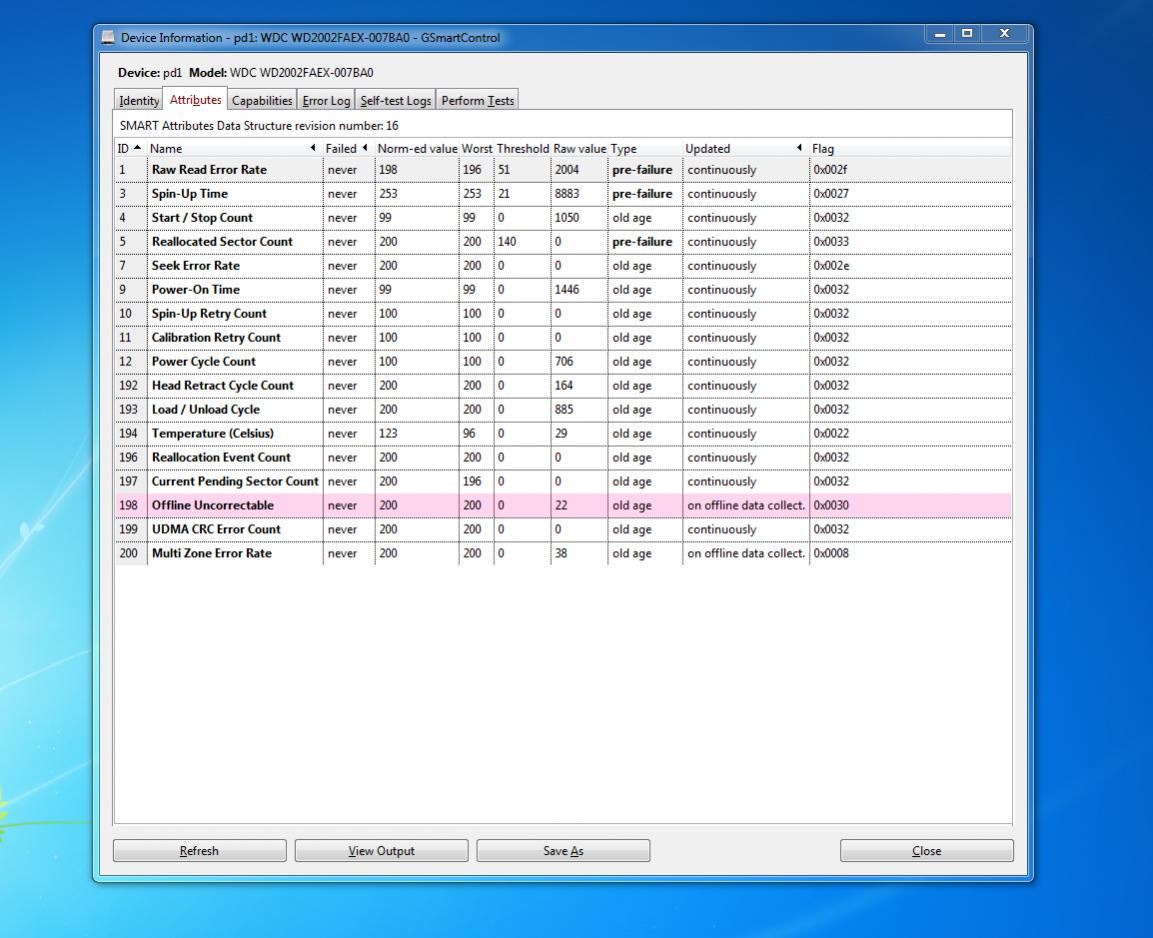
Task: Click raw value 885 in Load / Unload Cycle row
Action: coord(564,409)
